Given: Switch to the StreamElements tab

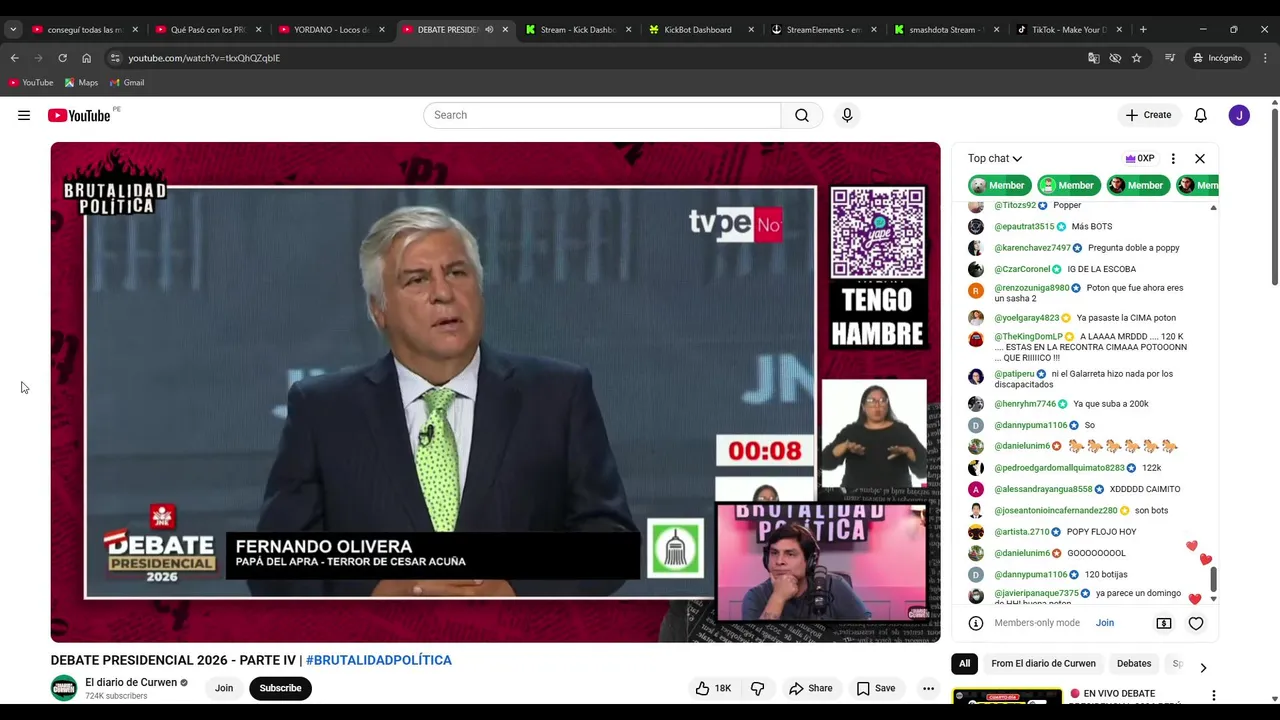Looking at the screenshot, I should 824,30.
